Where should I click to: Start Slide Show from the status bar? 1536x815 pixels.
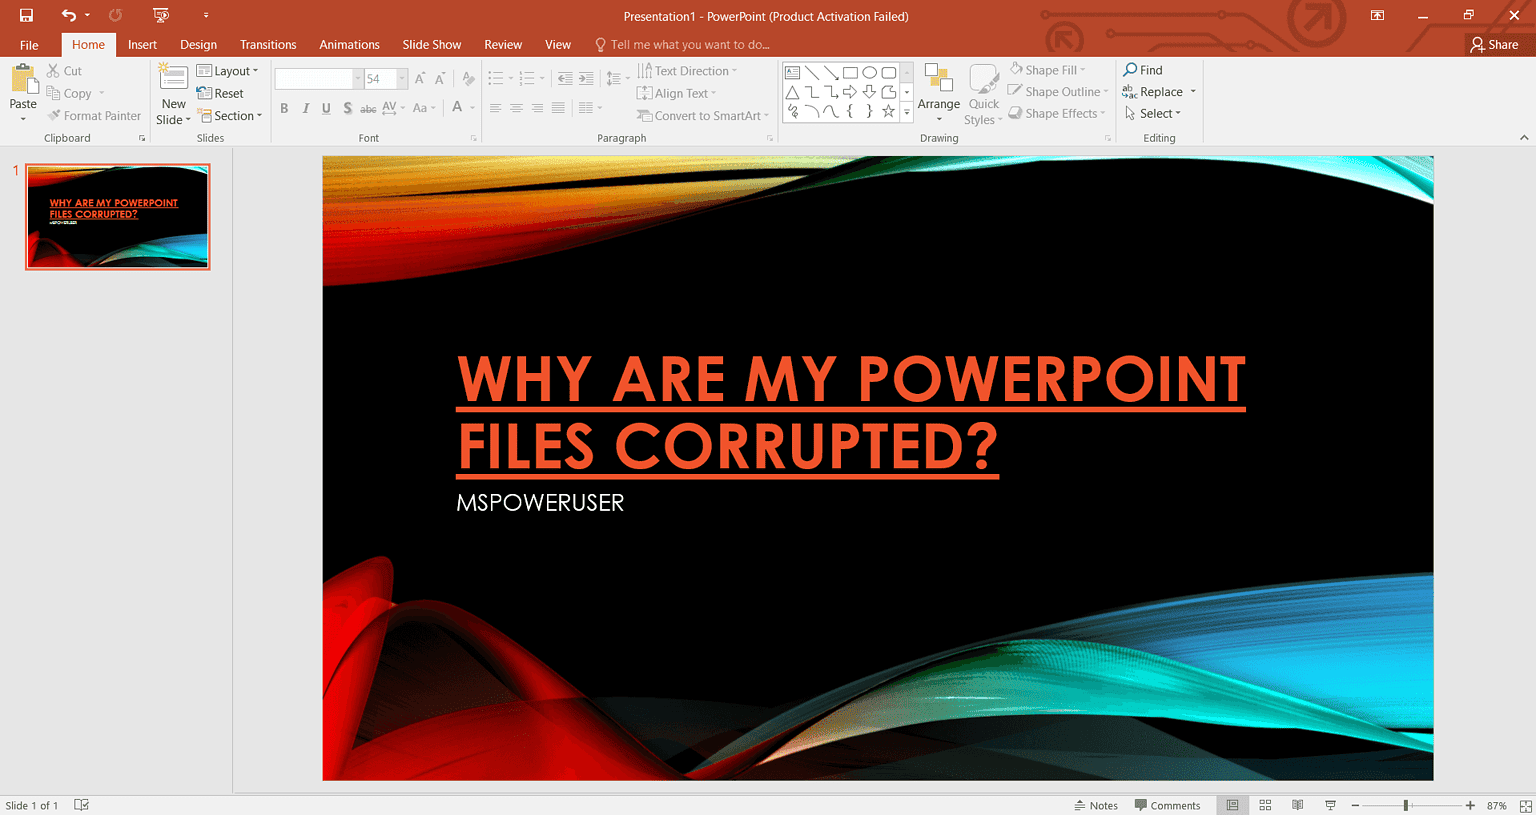click(1330, 805)
